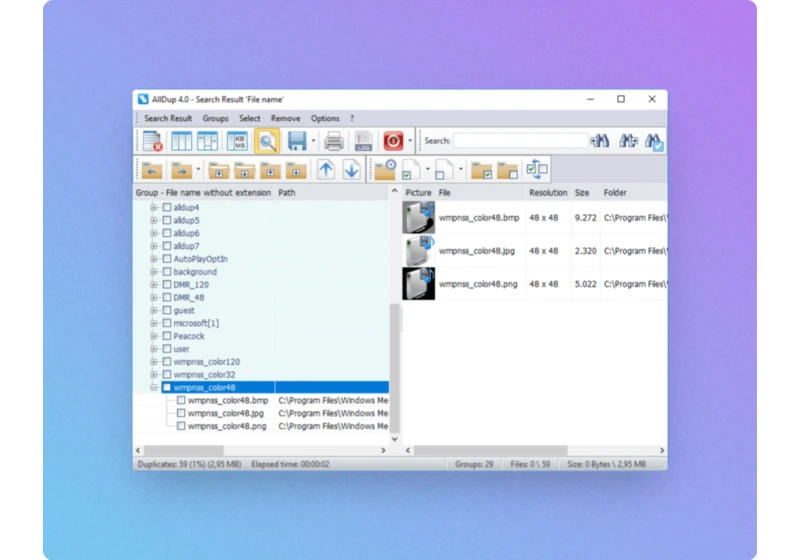Open the Search Result menu
The height and width of the screenshot is (560, 800).
168,118
